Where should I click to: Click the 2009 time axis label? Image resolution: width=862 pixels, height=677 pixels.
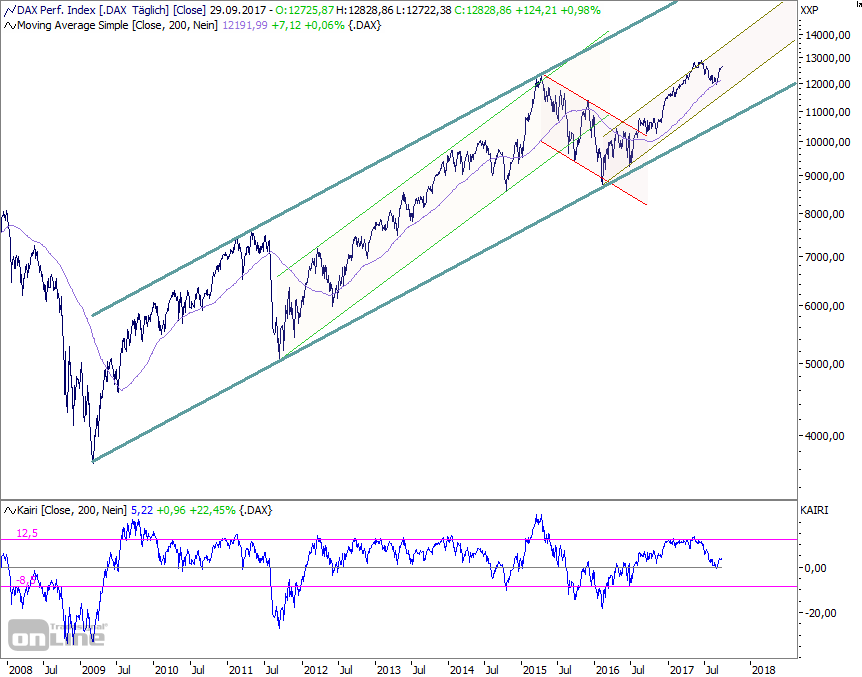click(93, 670)
